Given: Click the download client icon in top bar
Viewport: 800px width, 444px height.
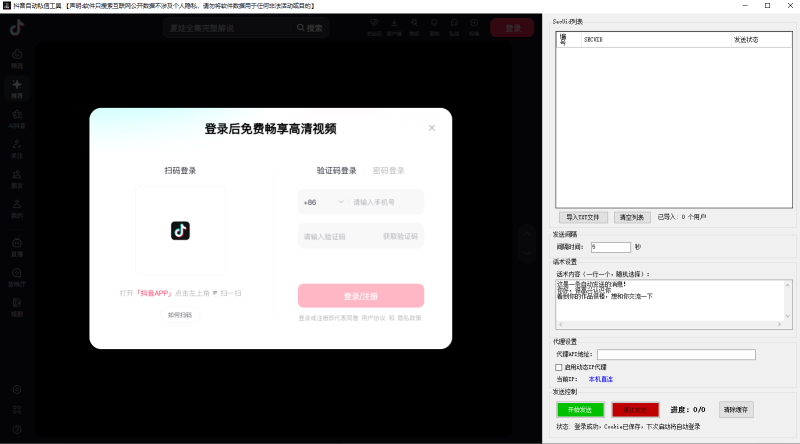Looking at the screenshot, I should (394, 27).
